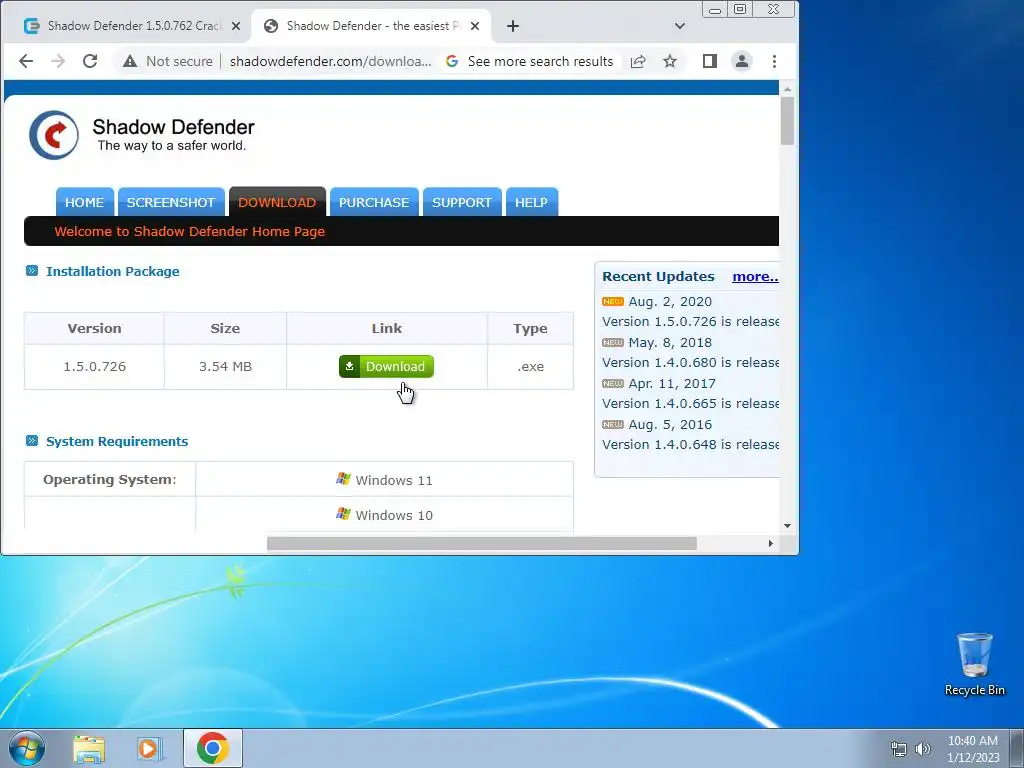Select the DOWNLOAD tab

tap(277, 202)
